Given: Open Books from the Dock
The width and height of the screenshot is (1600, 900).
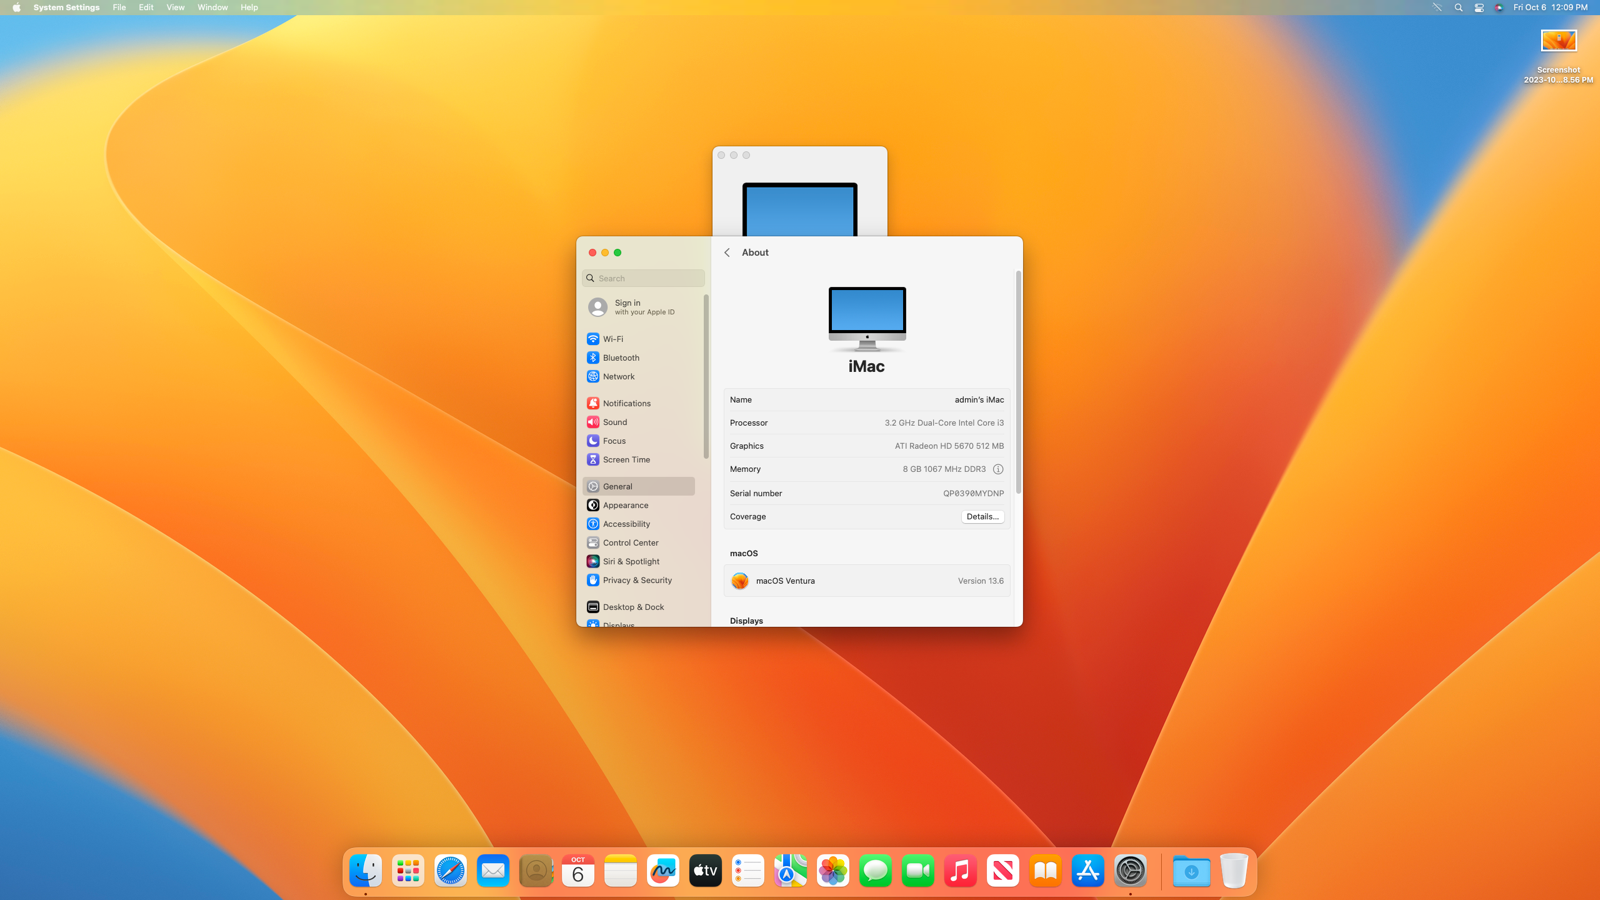Looking at the screenshot, I should coord(1046,871).
